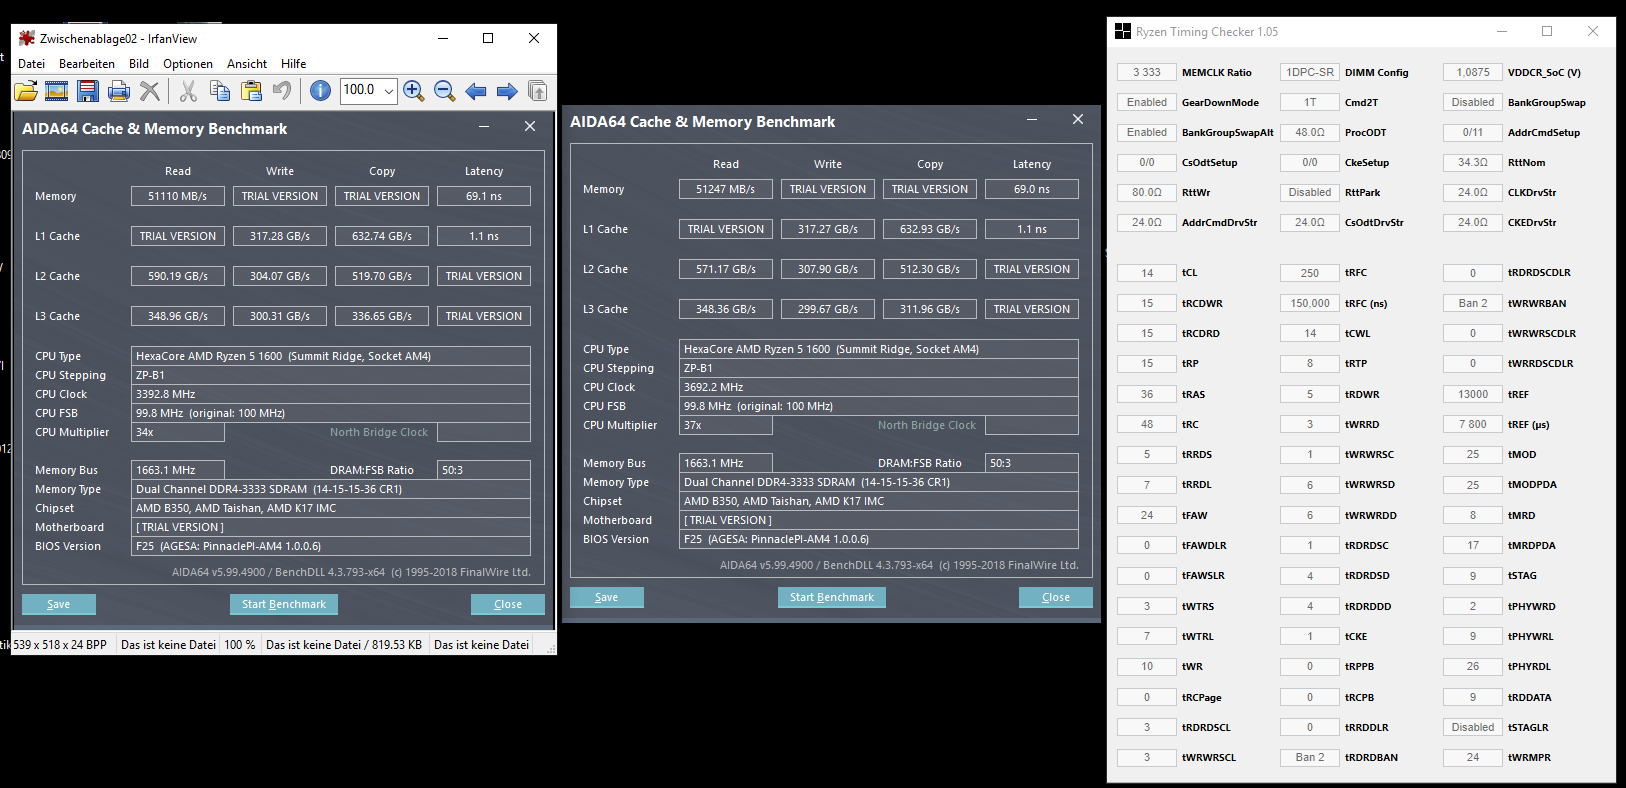
Task: Open the Bearbeiten menu
Action: tap(87, 64)
